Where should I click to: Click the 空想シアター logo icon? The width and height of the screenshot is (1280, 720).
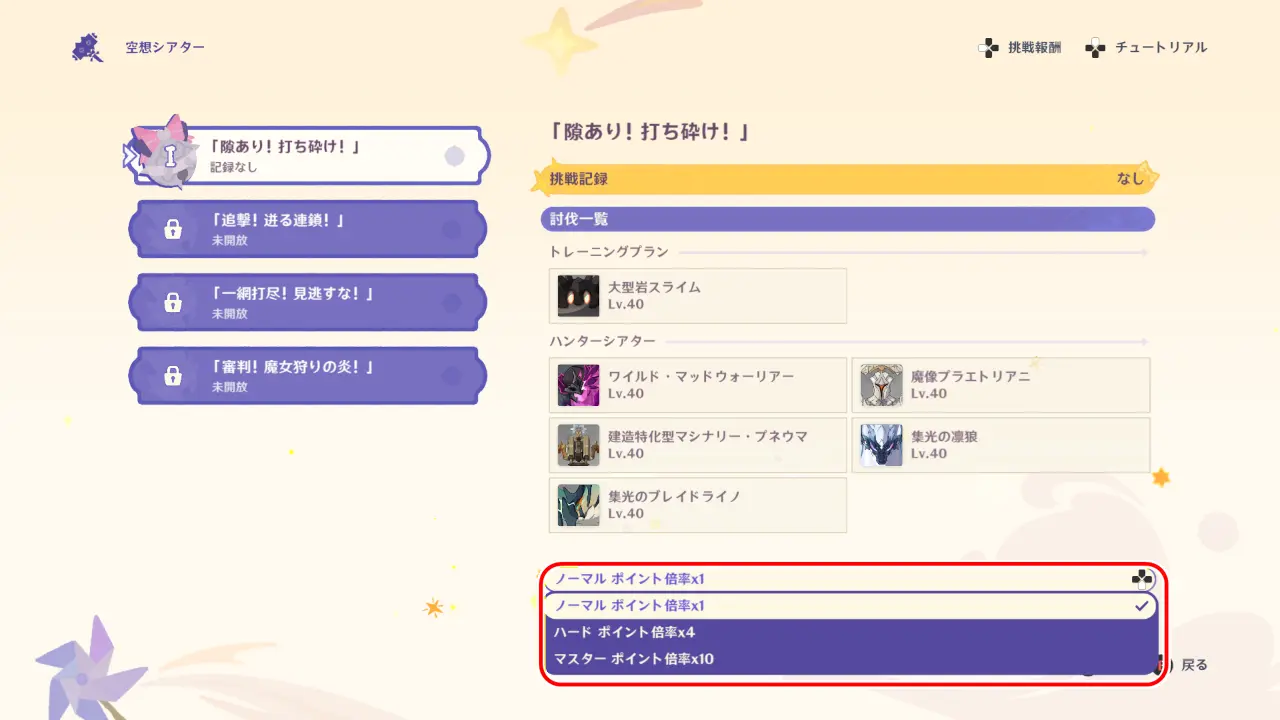(88, 47)
